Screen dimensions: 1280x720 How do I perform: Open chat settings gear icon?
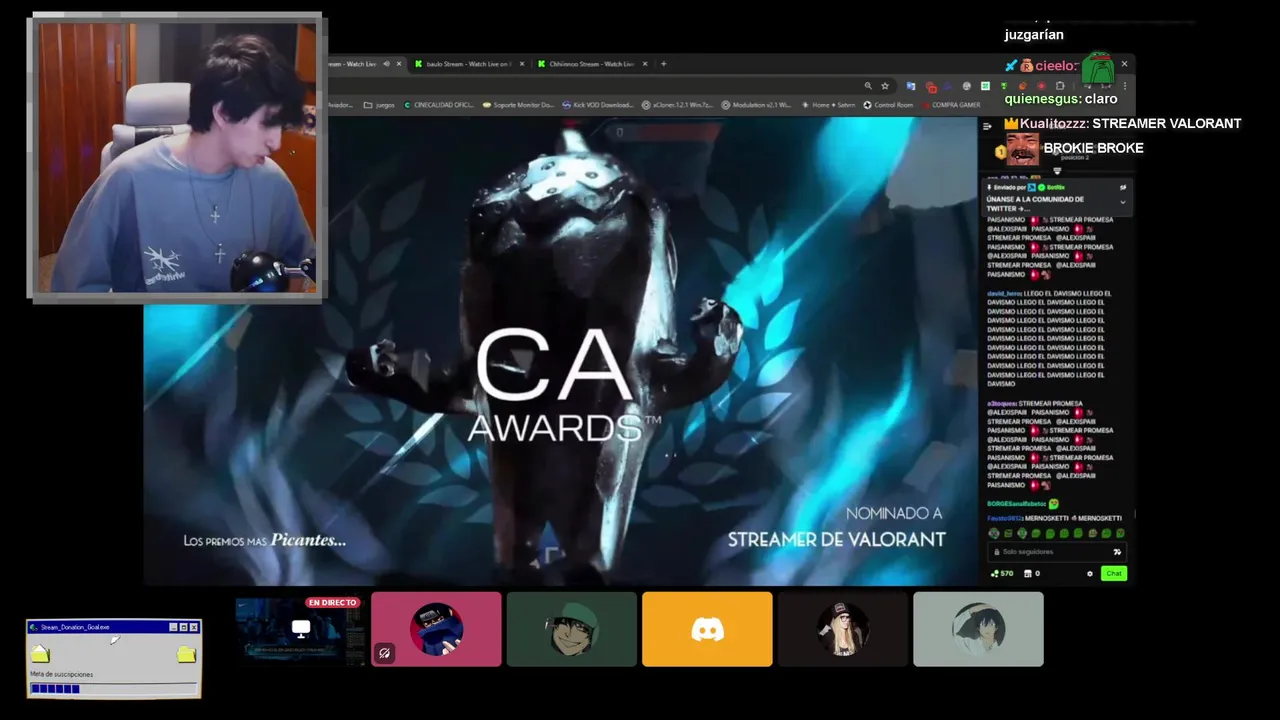coord(1090,573)
